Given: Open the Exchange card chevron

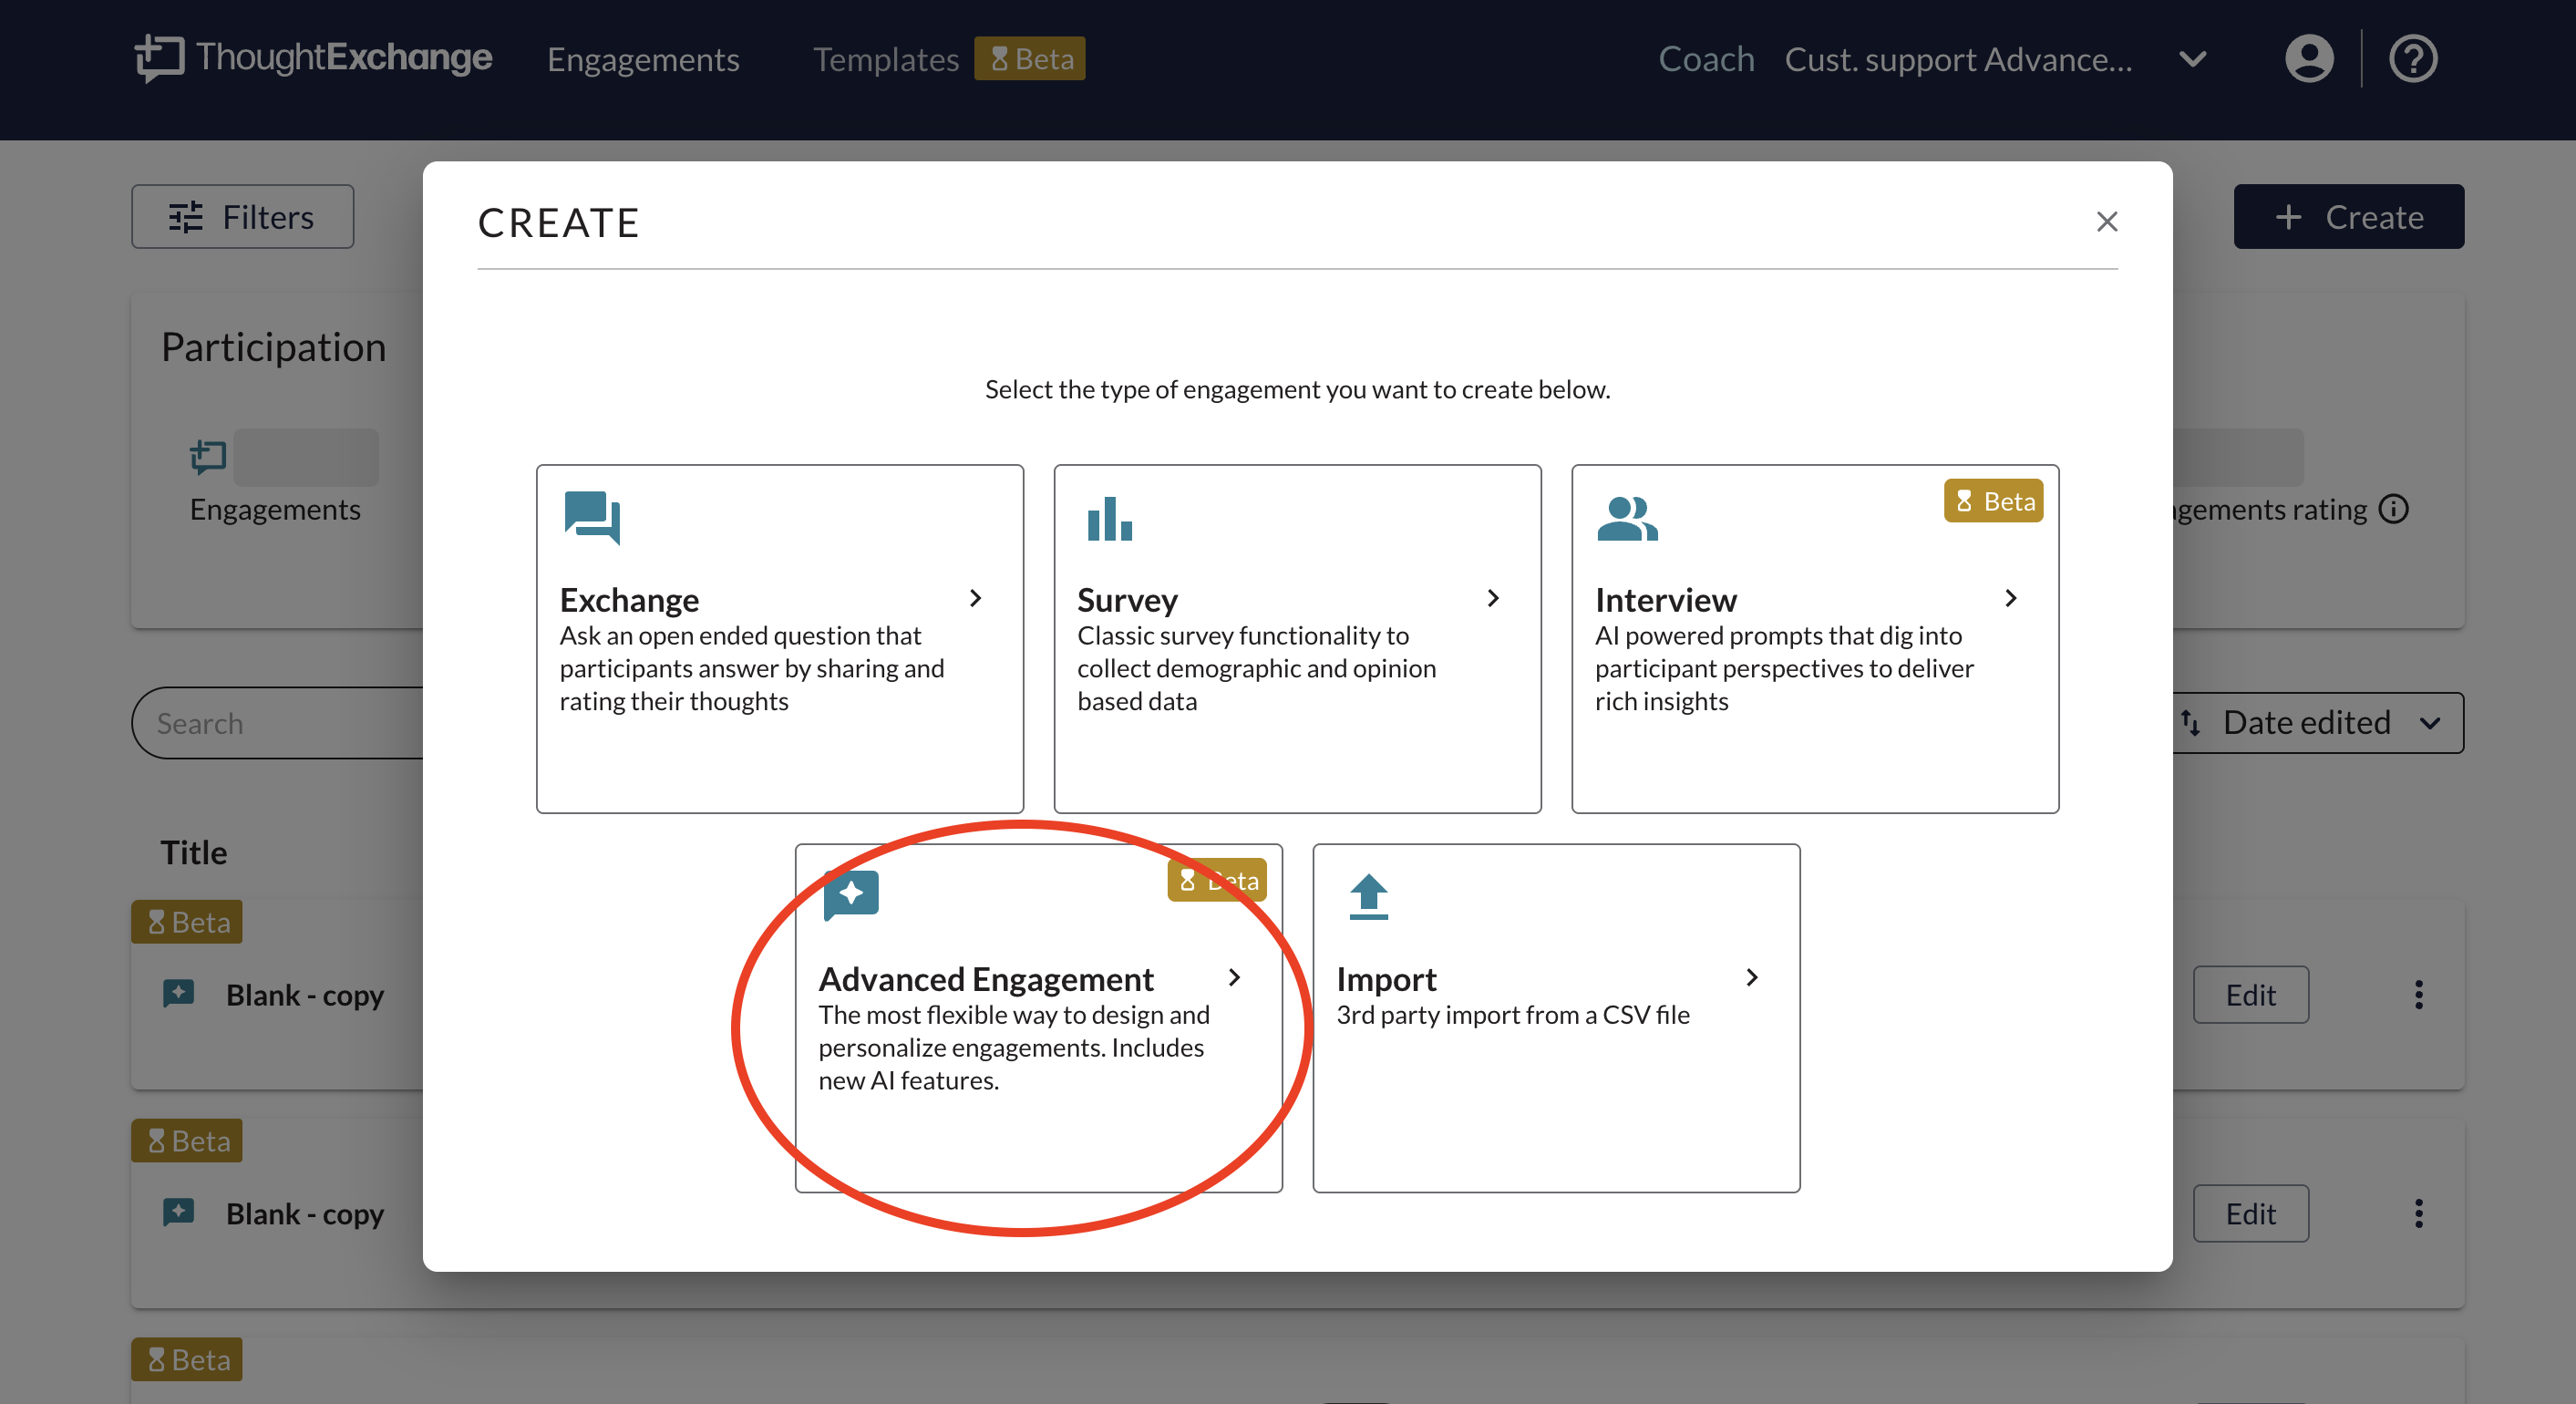Looking at the screenshot, I should coord(975,598).
